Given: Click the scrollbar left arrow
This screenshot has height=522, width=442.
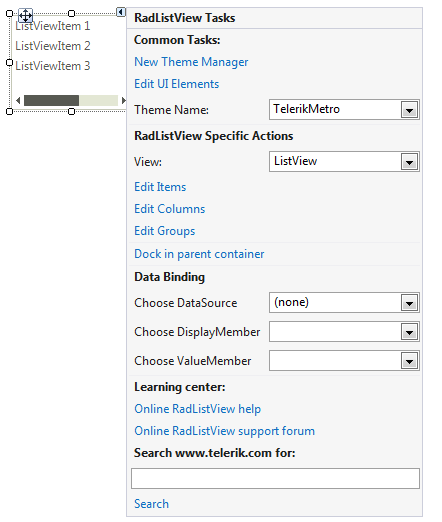Looking at the screenshot, I should (x=18, y=100).
